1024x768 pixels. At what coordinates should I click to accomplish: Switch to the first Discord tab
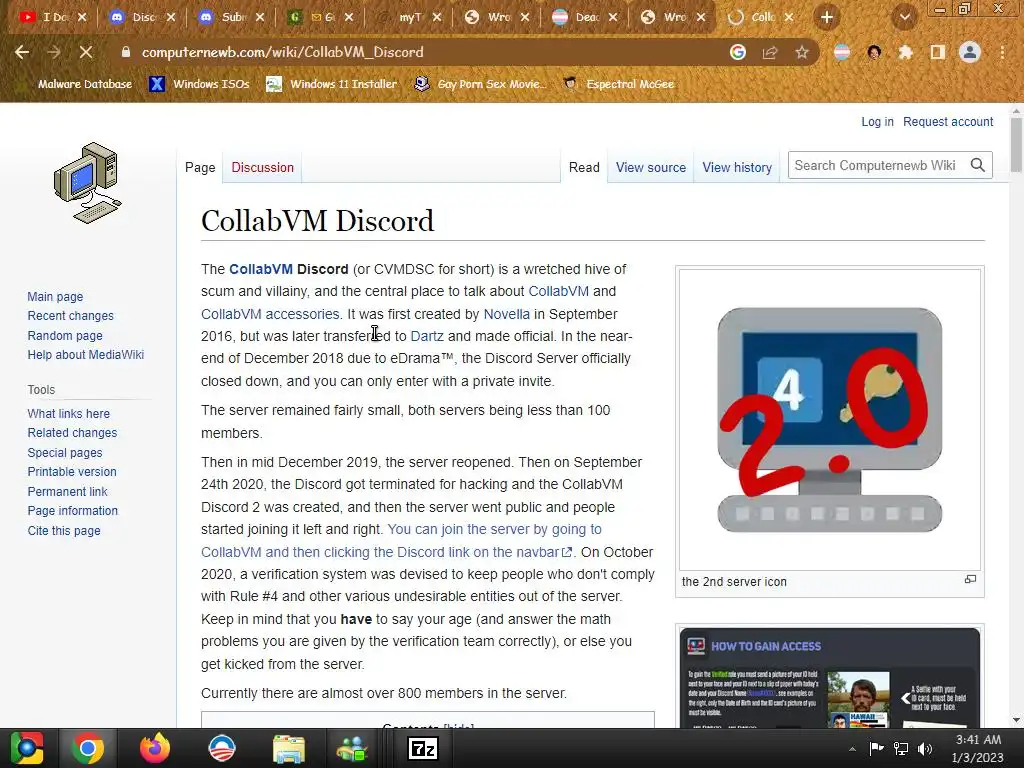coord(142,18)
